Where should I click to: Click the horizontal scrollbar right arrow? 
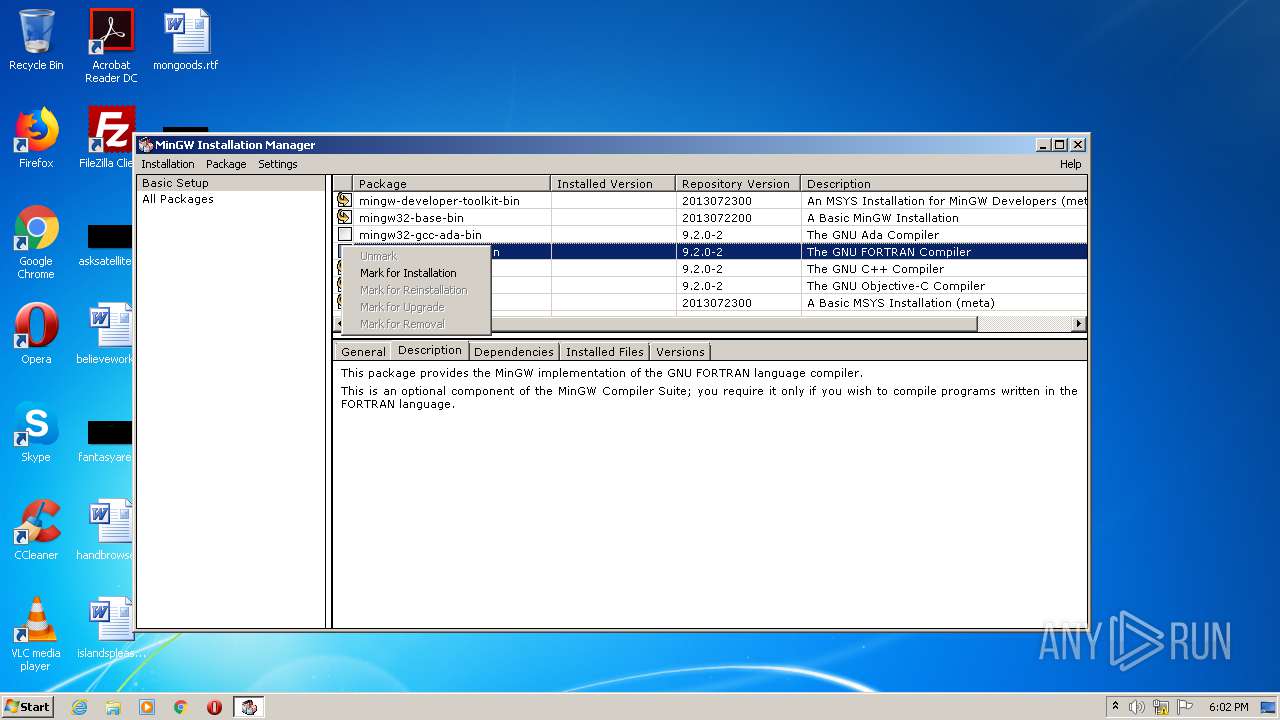pos(1078,324)
